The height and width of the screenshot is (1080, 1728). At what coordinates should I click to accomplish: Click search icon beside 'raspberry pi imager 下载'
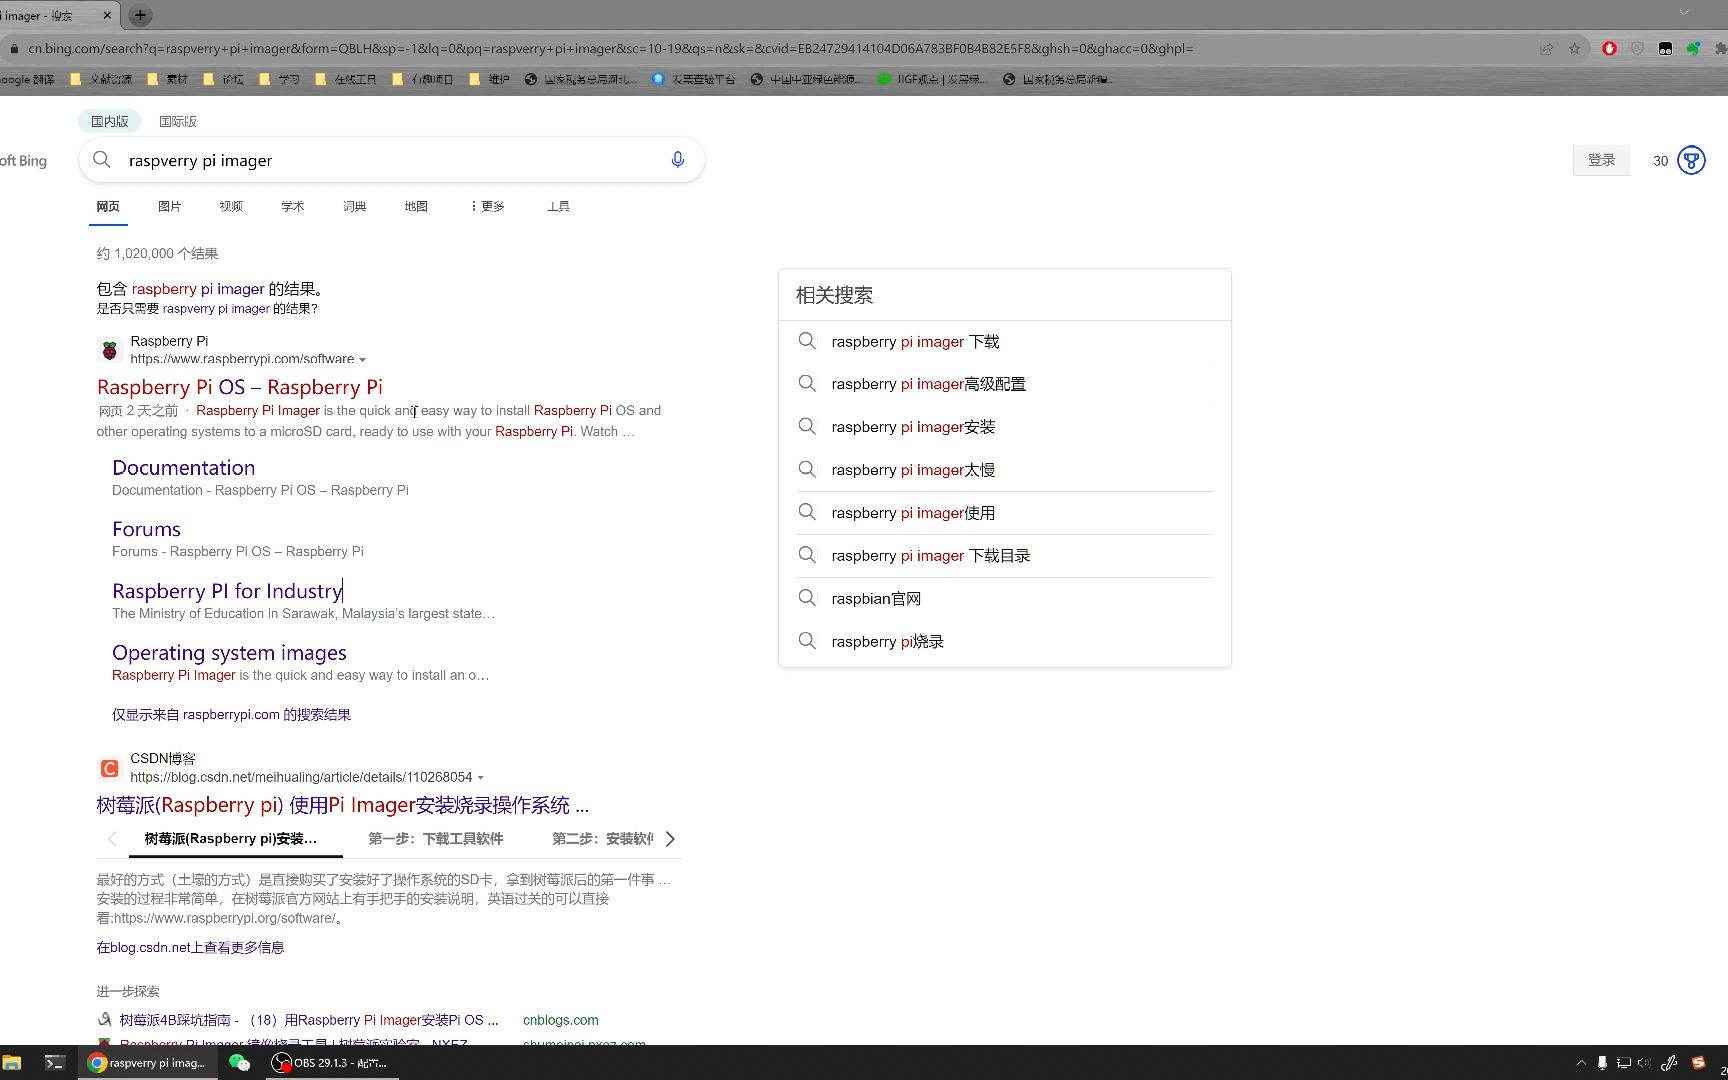click(806, 341)
